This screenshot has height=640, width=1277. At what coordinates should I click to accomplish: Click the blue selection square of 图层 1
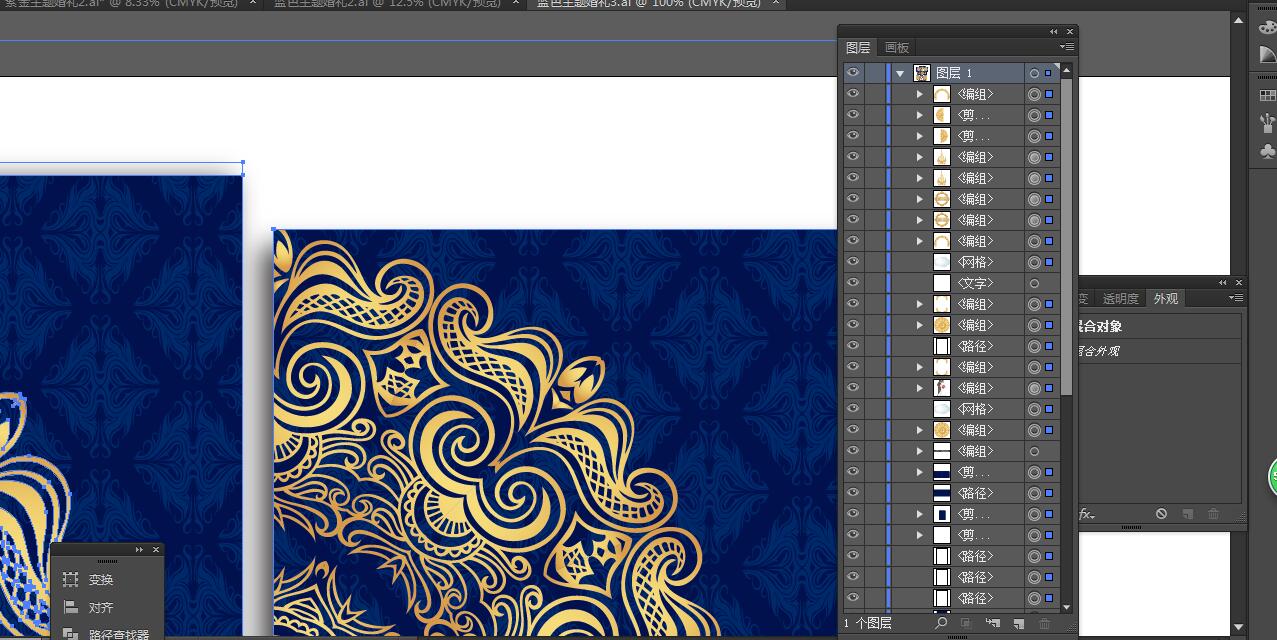[x=1049, y=73]
